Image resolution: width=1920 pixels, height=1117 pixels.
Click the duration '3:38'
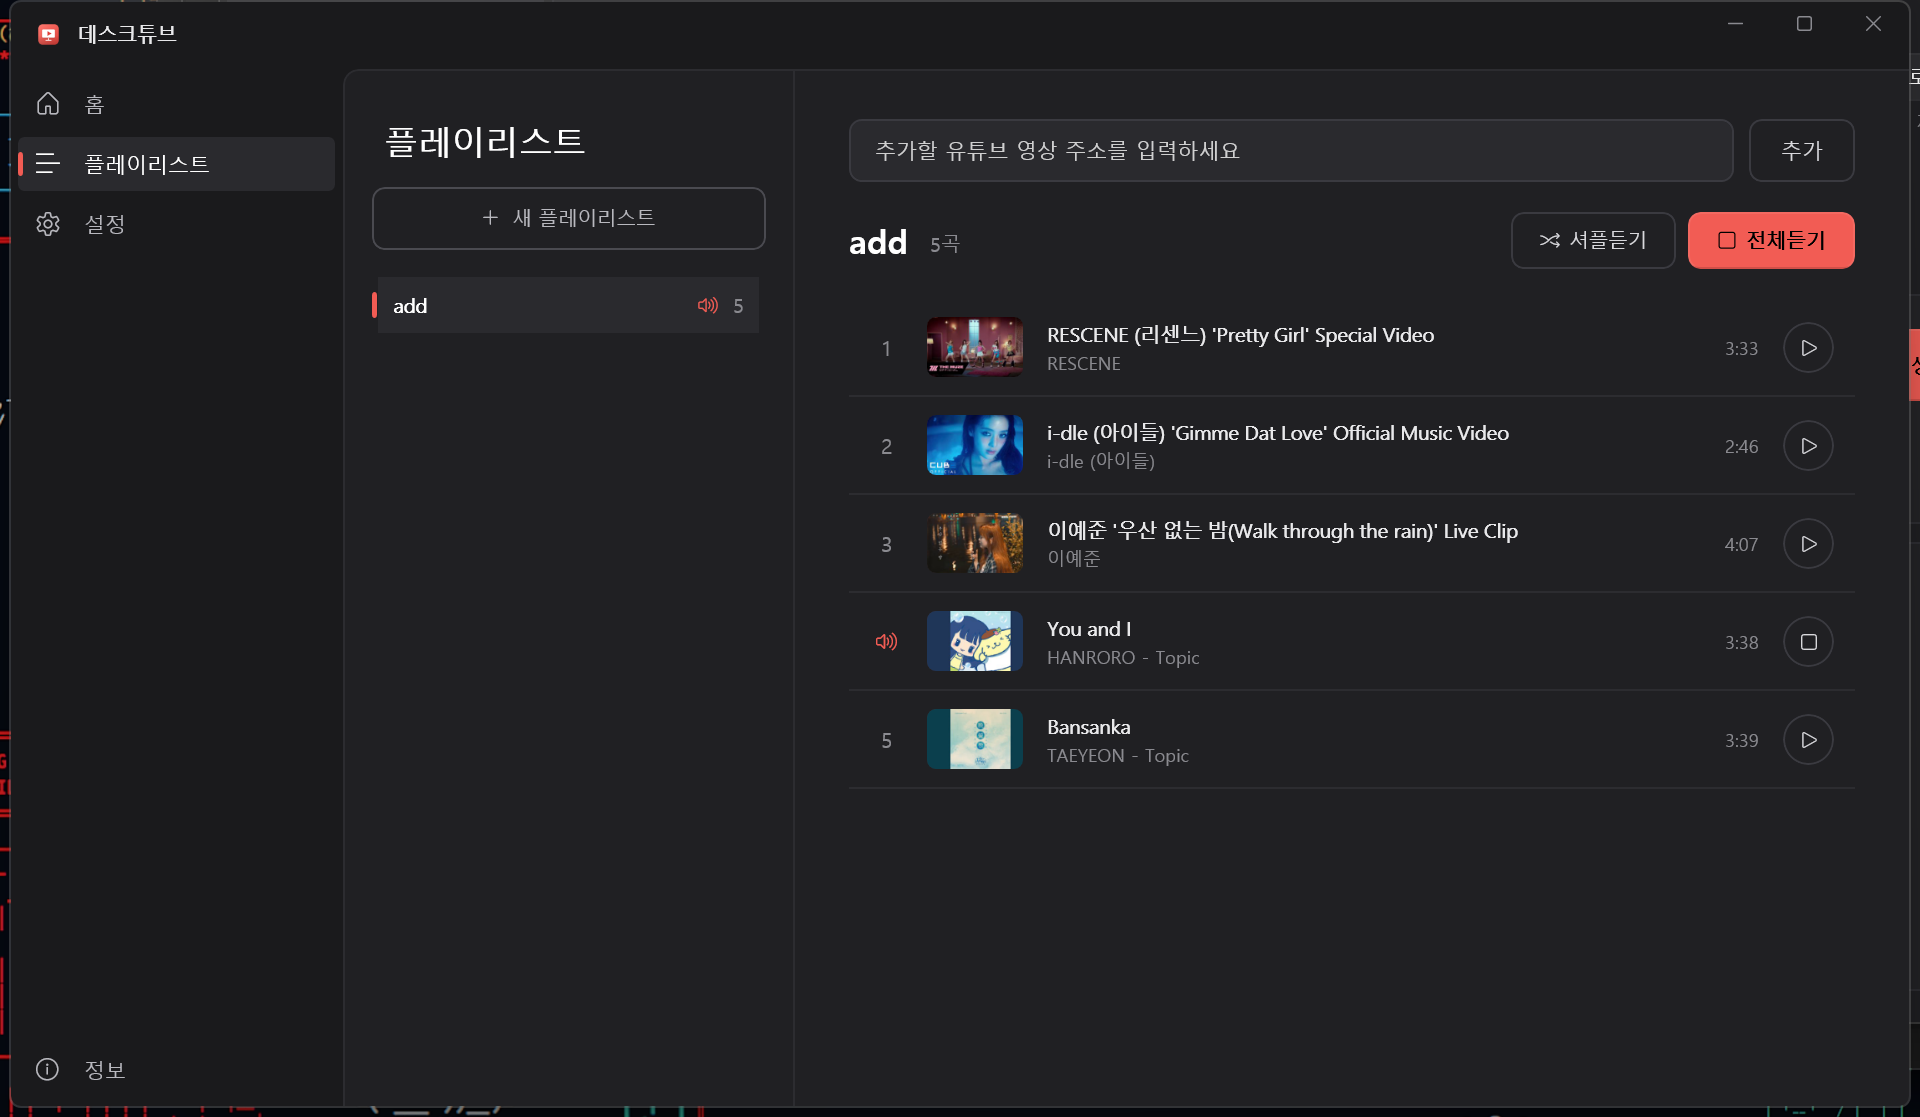[1741, 643]
